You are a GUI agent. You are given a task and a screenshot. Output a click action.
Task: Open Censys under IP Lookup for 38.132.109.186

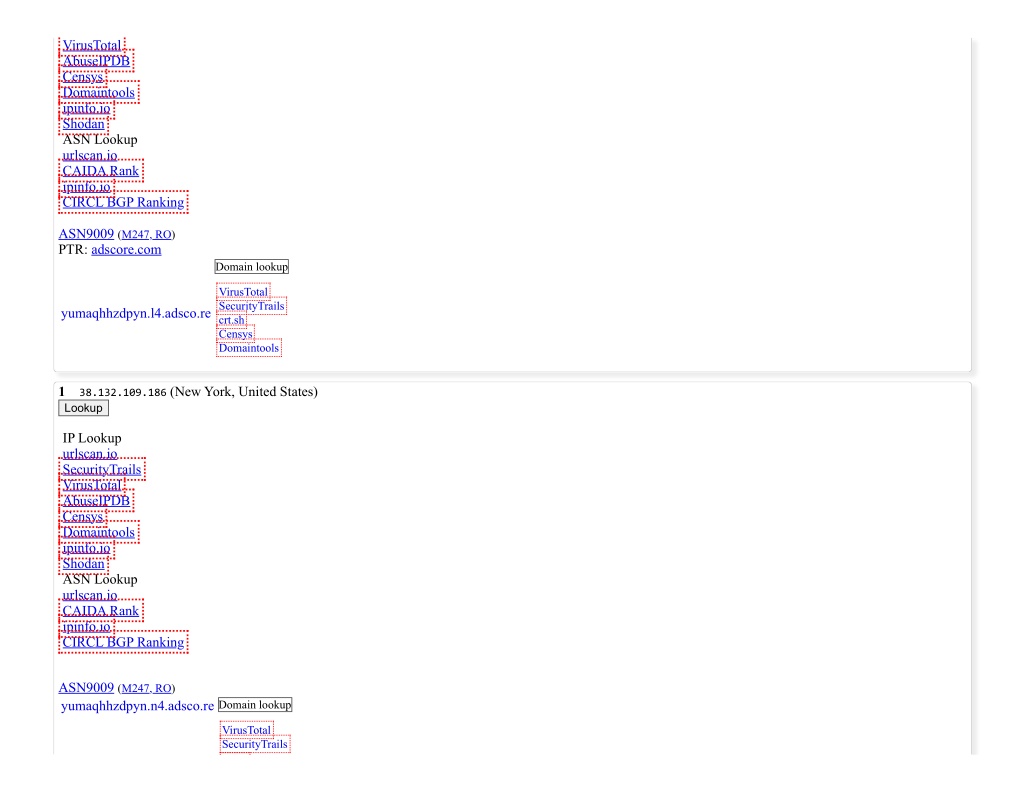tap(83, 517)
